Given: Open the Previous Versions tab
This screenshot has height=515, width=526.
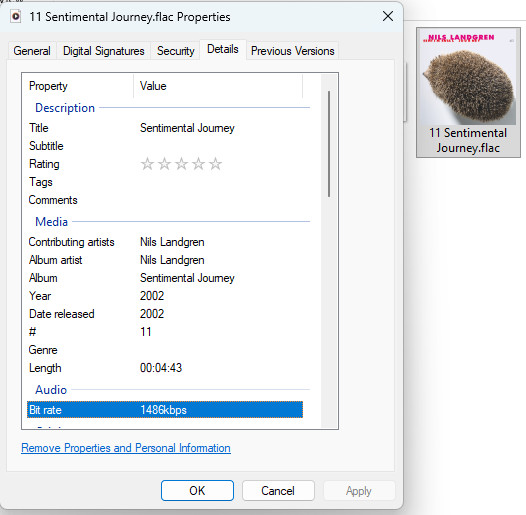Looking at the screenshot, I should [293, 51].
